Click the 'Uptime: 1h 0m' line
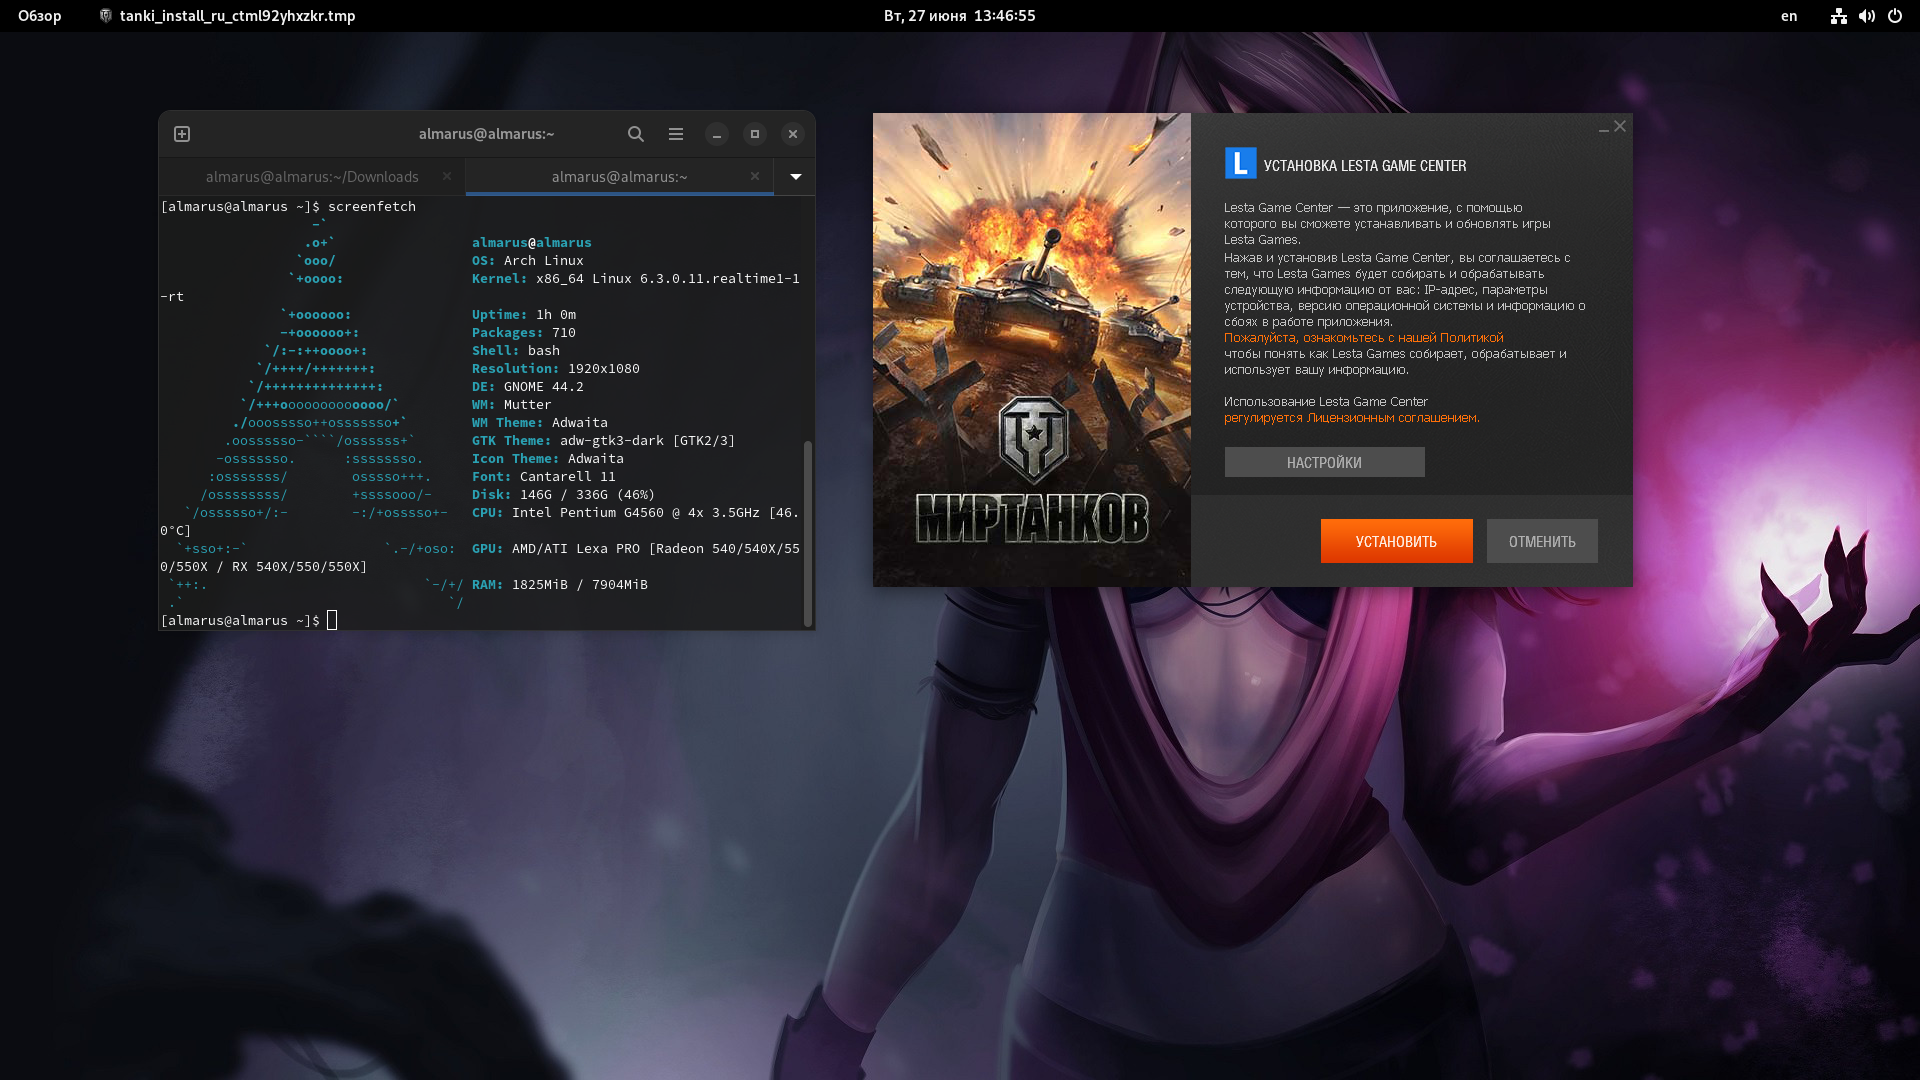Image resolution: width=1920 pixels, height=1080 pixels. pos(524,315)
